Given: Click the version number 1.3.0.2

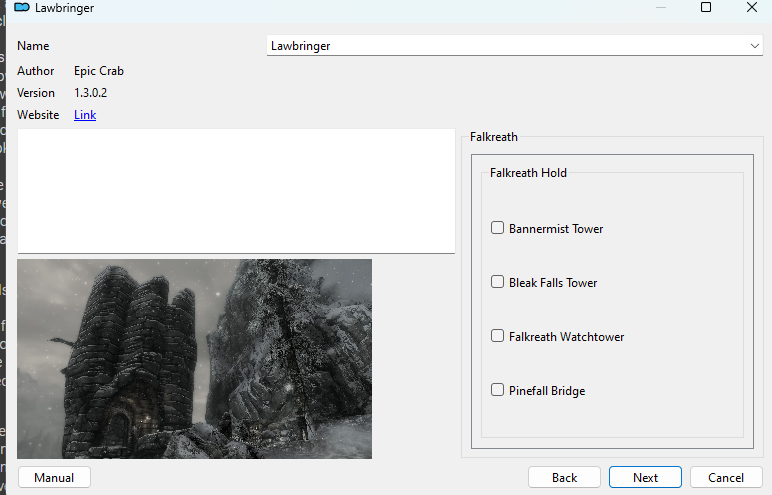Looking at the screenshot, I should [x=91, y=93].
